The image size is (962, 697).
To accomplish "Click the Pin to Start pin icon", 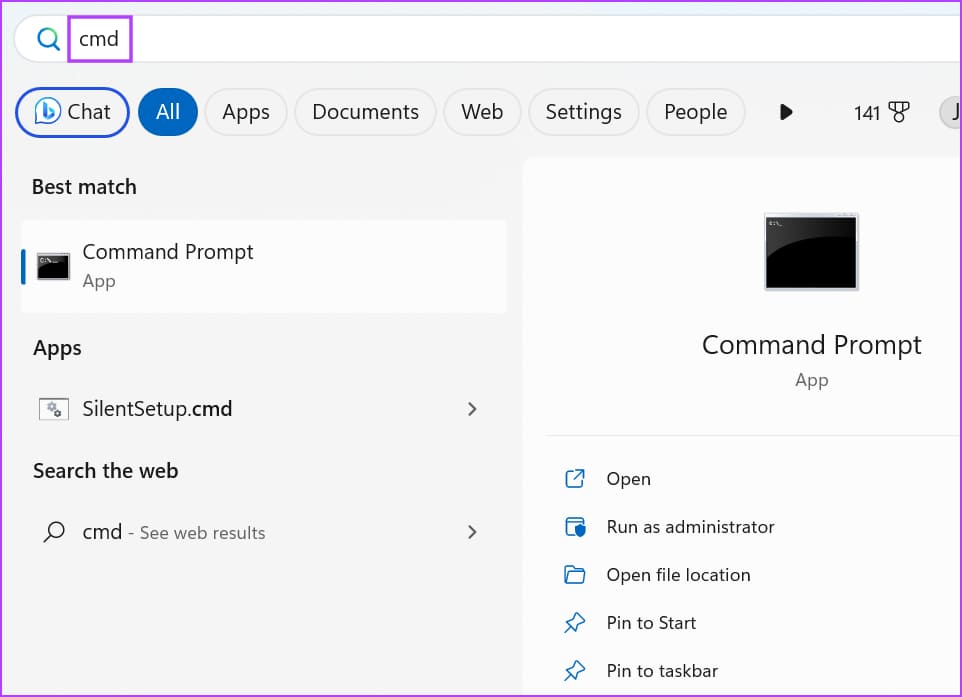I will 575,623.
